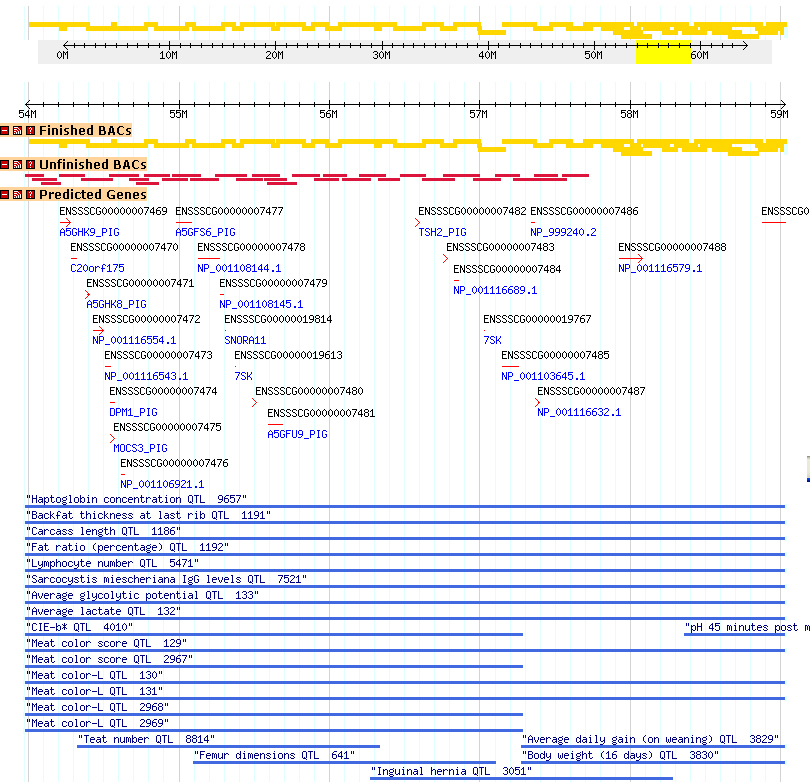Click share icon for Finished BACs track
Screen dimensions: 810x783
pyautogui.click(x=18, y=131)
